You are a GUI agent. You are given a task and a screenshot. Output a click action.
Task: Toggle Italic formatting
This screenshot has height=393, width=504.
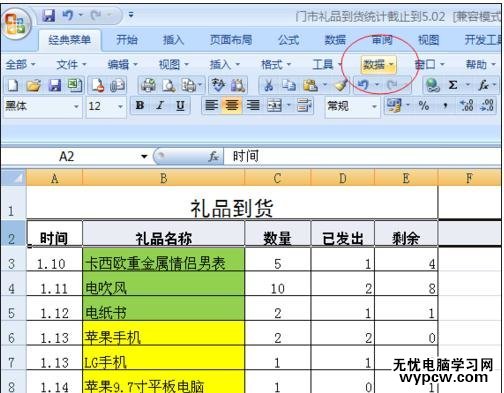pyautogui.click(x=160, y=106)
